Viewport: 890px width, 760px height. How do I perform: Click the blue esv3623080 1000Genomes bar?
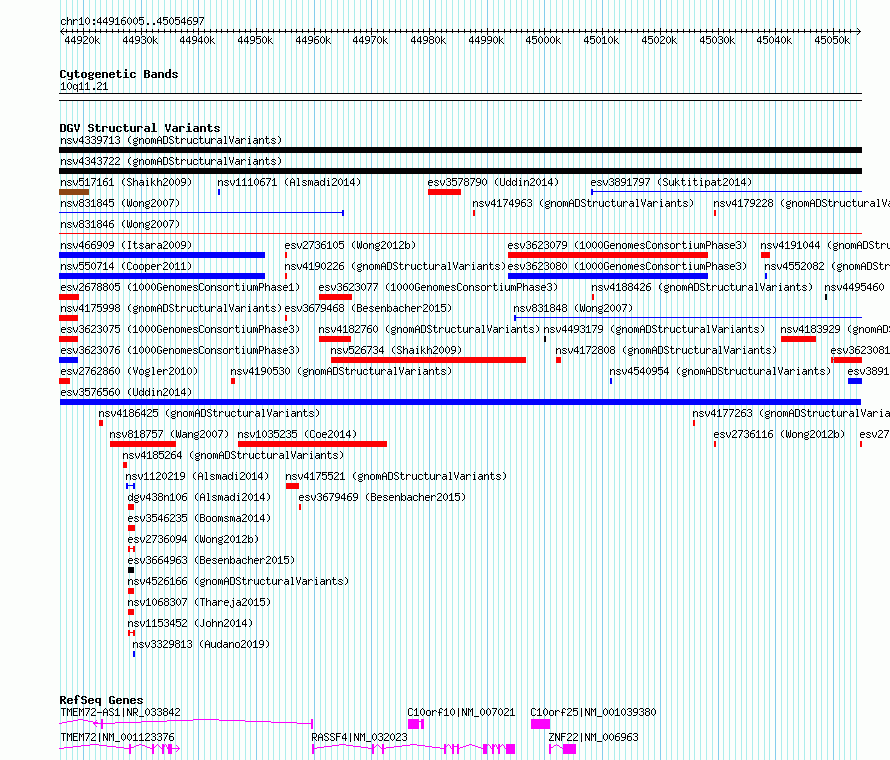608,276
